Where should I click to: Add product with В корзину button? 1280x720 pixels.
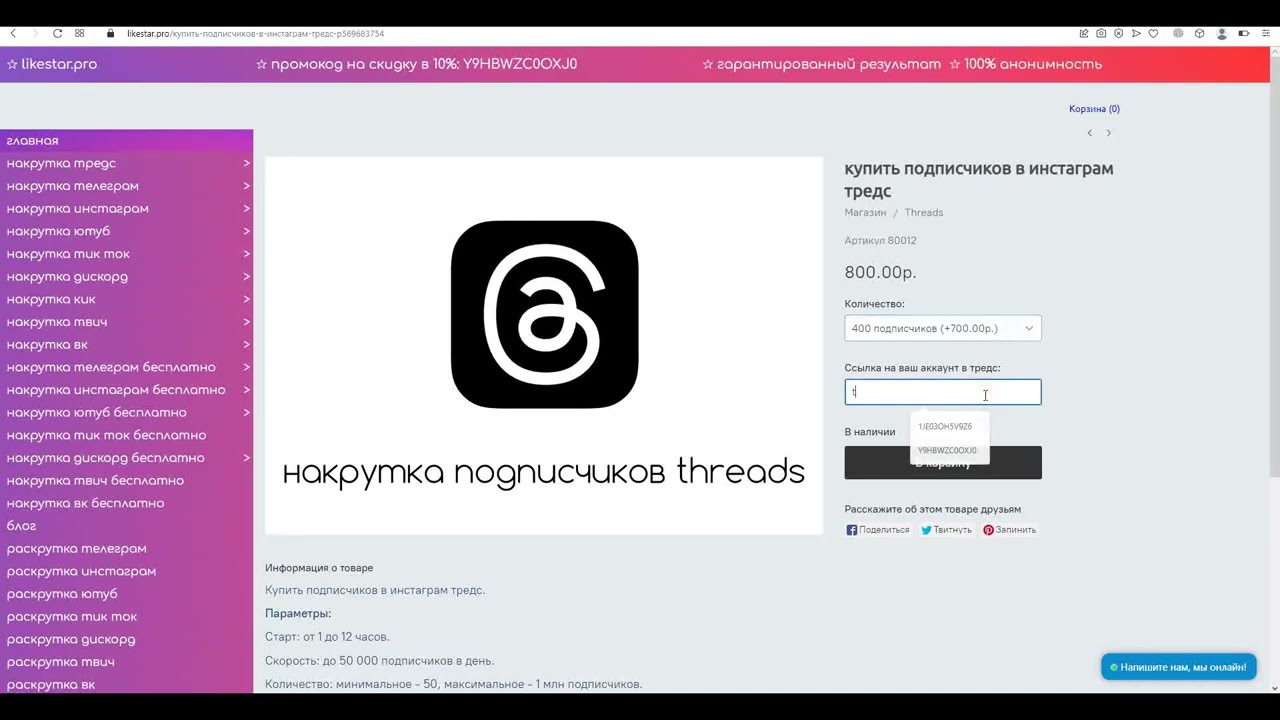click(943, 463)
